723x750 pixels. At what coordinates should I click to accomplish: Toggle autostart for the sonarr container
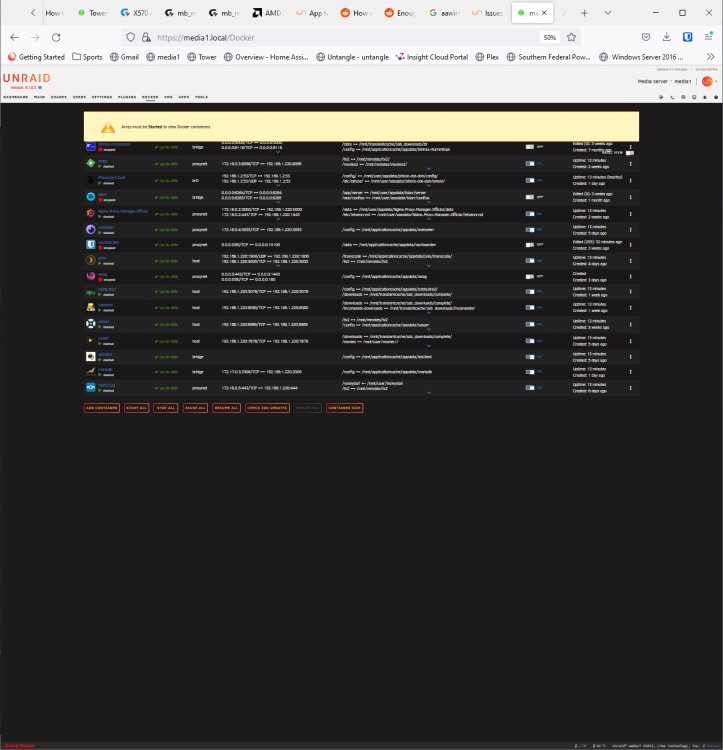[x=530, y=324]
